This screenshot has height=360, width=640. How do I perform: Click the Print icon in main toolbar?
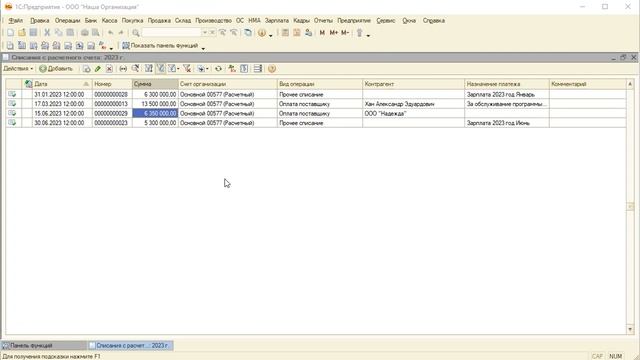point(84,33)
